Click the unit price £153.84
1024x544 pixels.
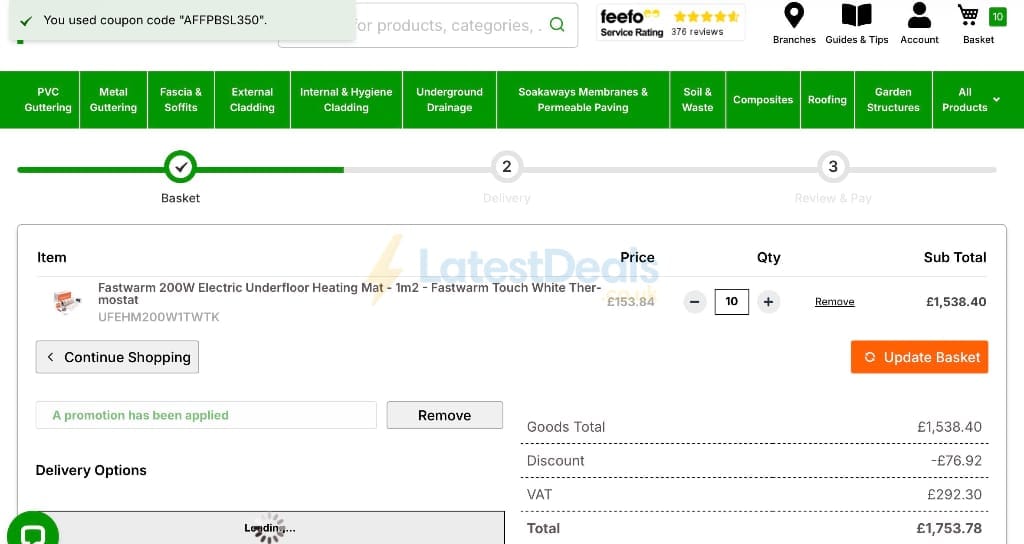pyautogui.click(x=630, y=302)
